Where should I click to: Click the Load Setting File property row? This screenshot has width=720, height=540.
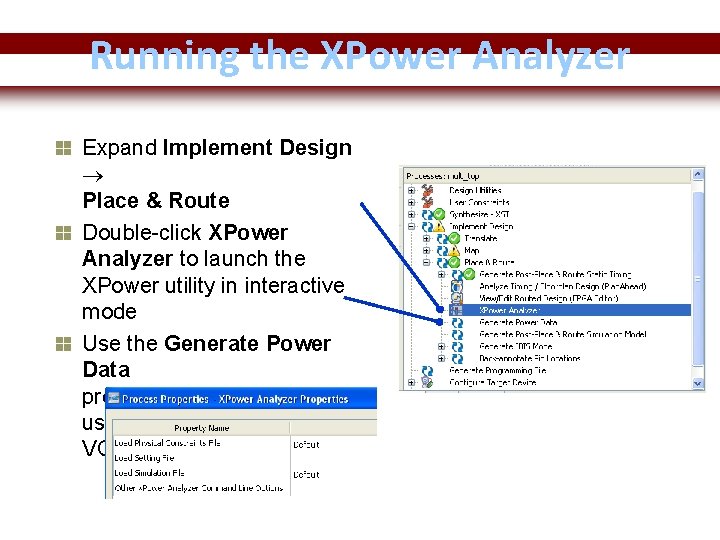[x=144, y=458]
